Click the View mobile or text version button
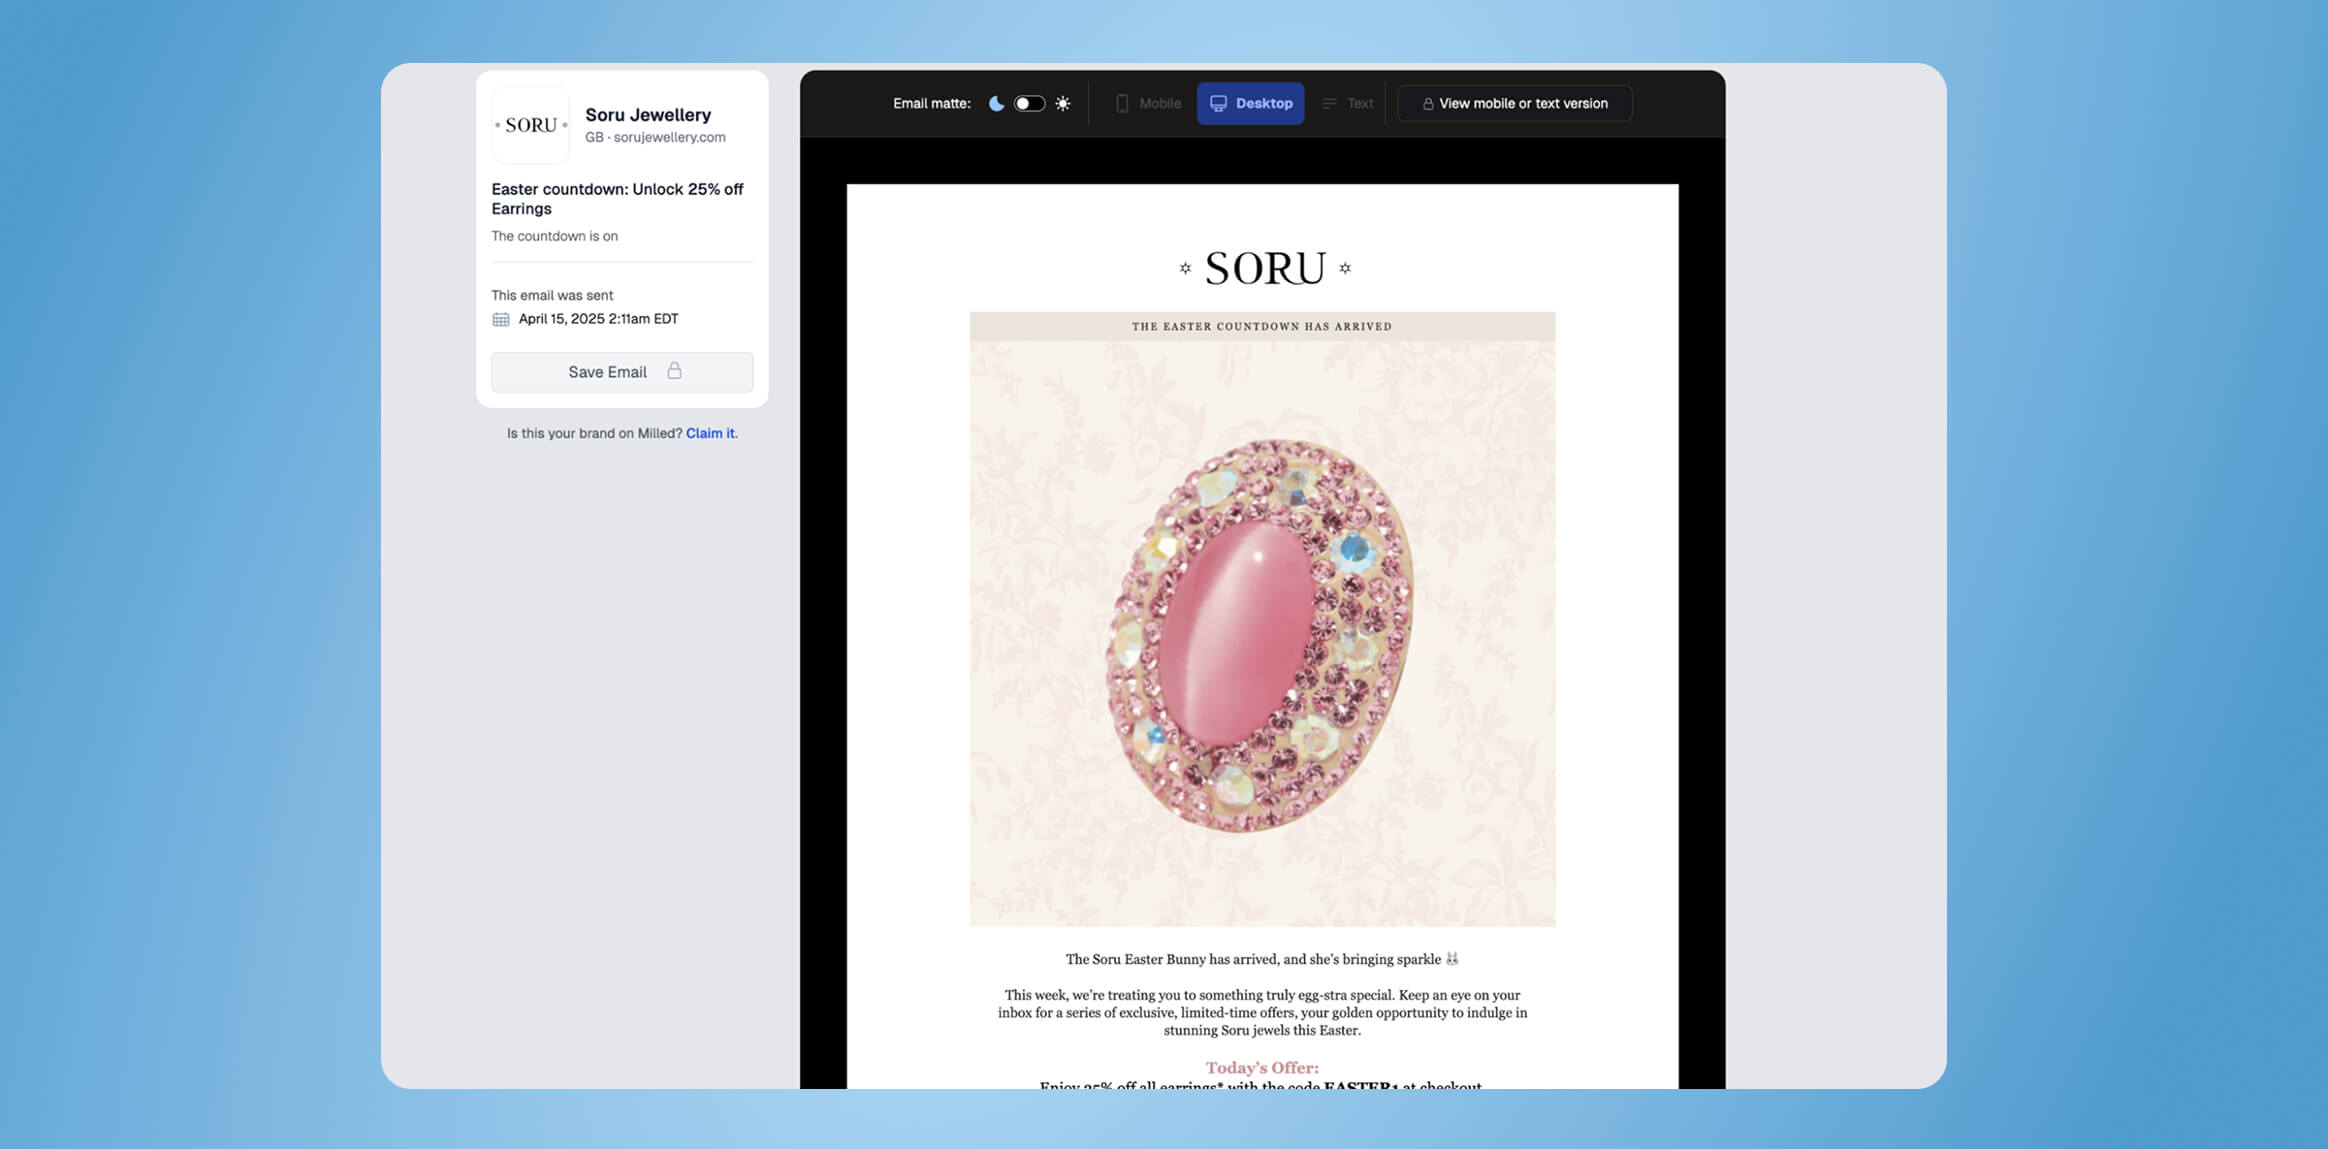This screenshot has height=1149, width=2328. tap(1513, 103)
